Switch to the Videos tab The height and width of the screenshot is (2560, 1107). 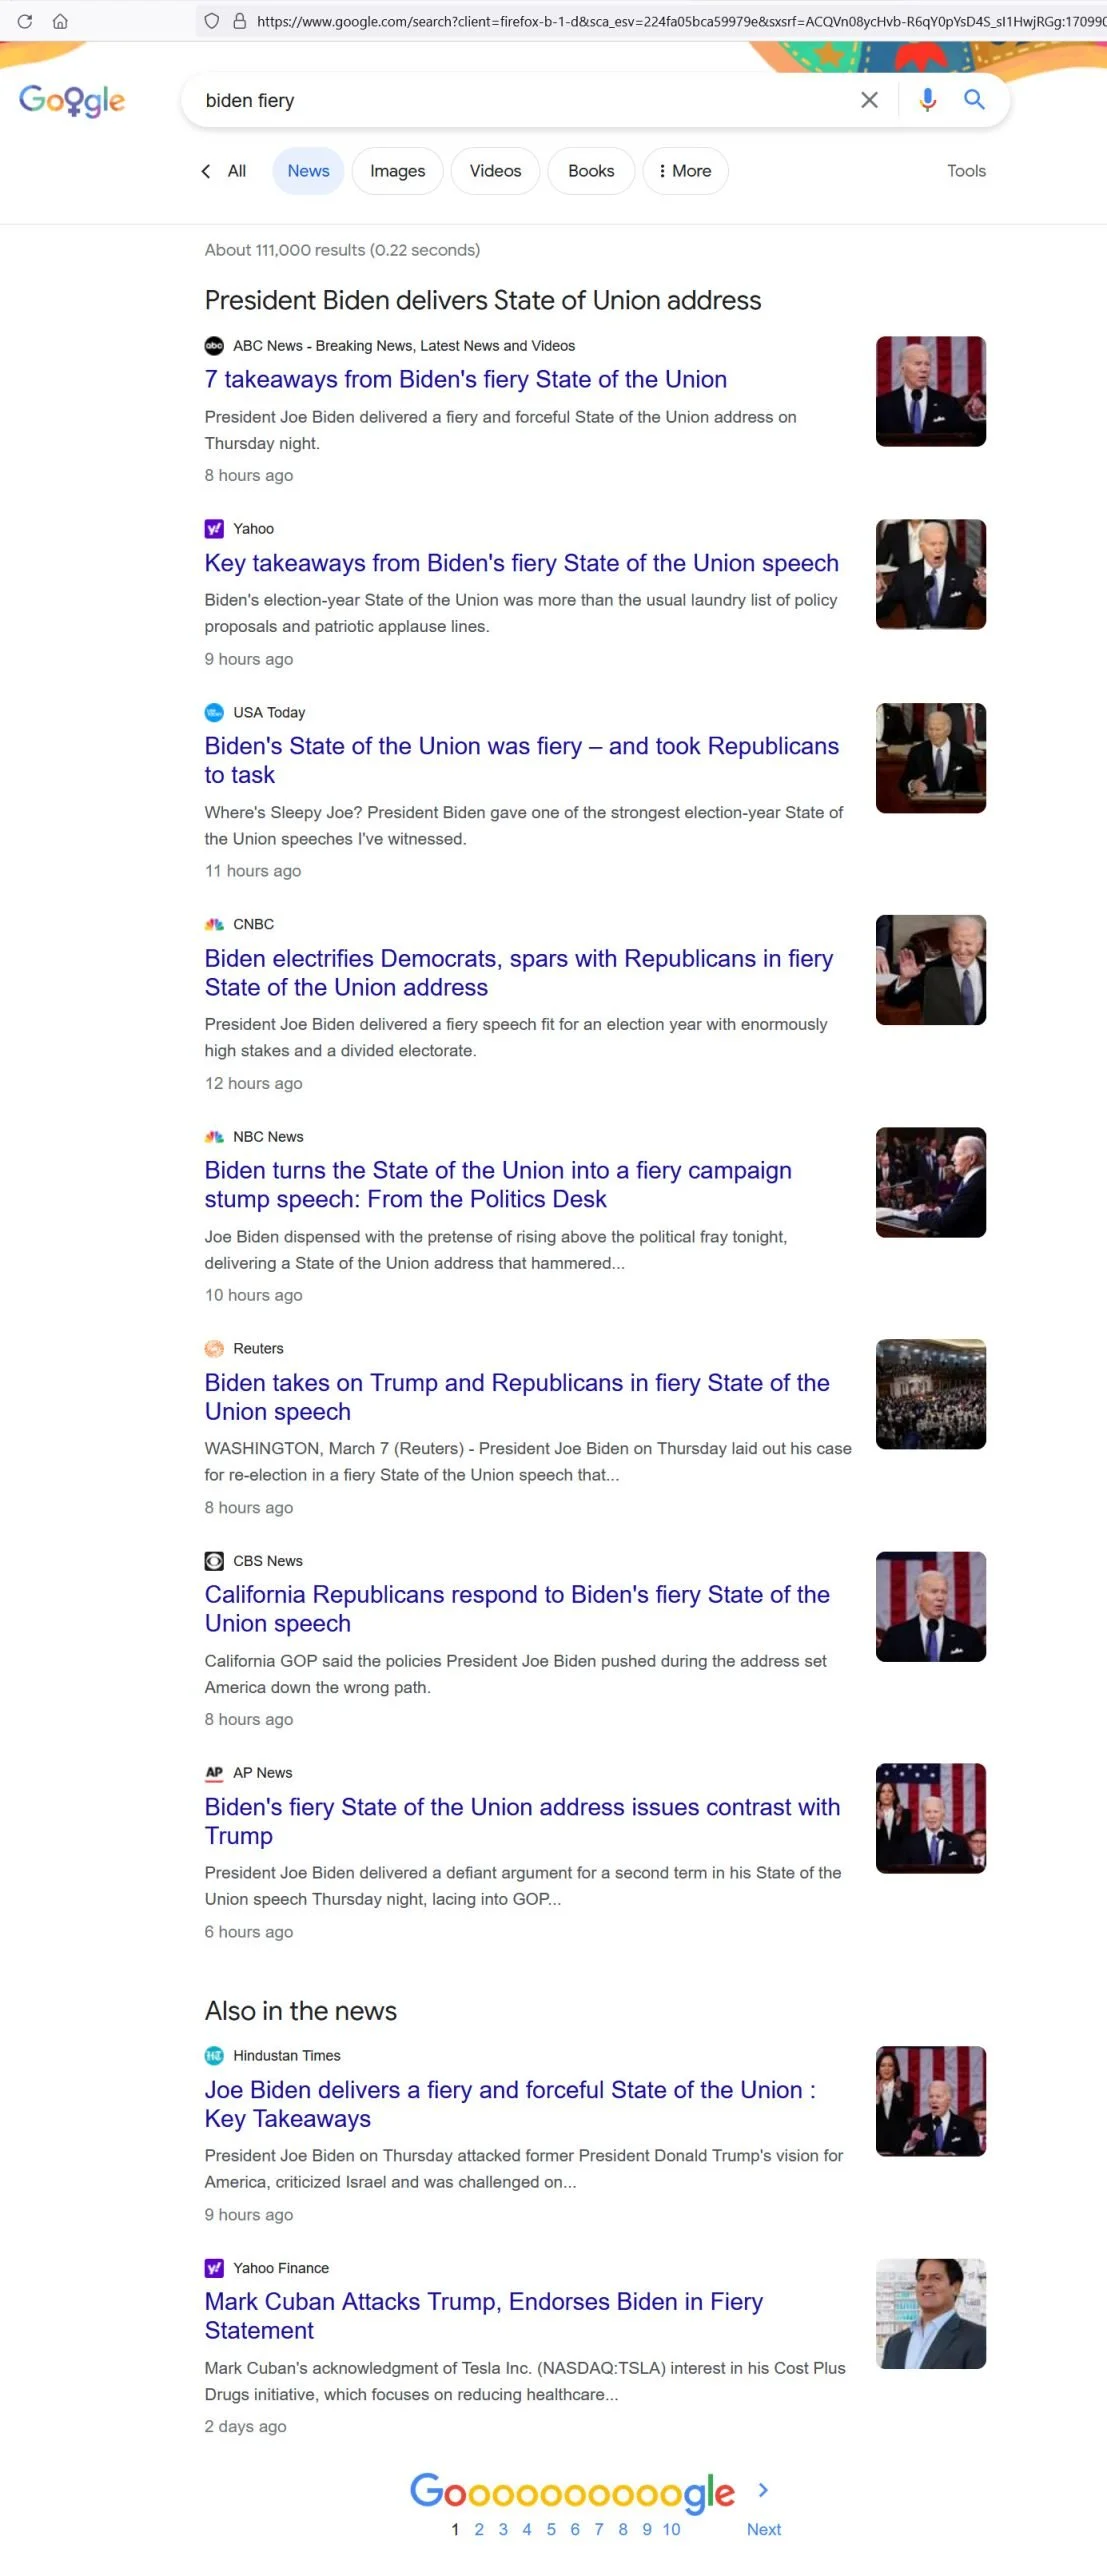(495, 171)
